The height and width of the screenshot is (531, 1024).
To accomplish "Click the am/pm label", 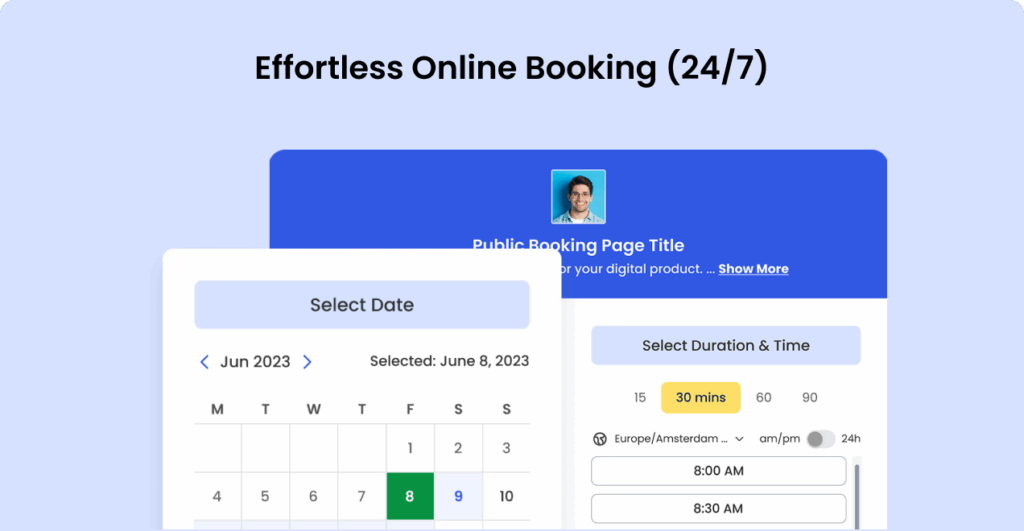I will [x=780, y=439].
